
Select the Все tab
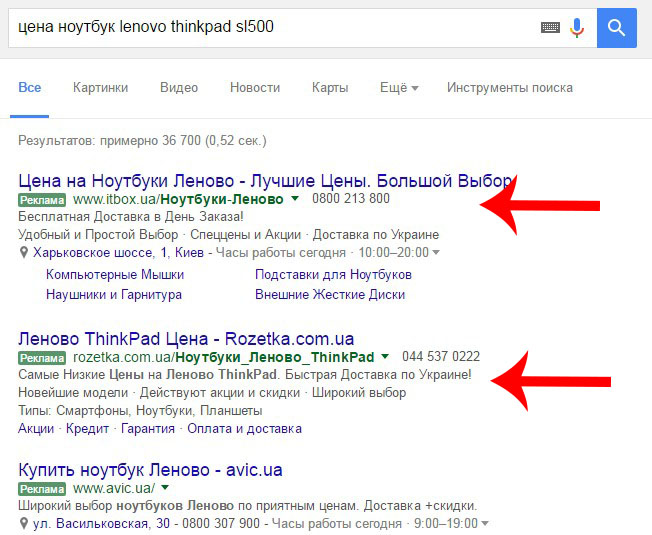[x=30, y=88]
